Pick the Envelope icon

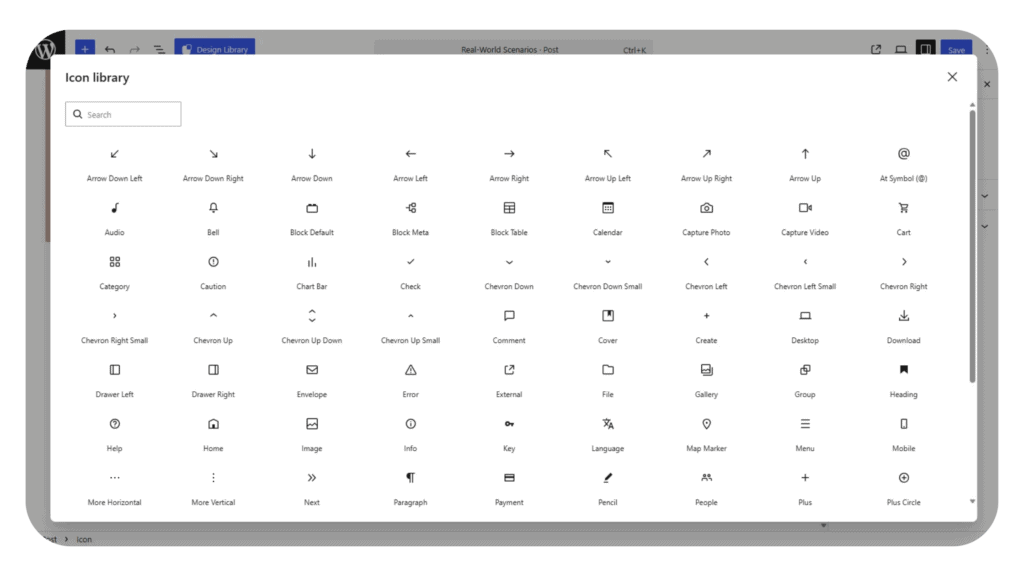pyautogui.click(x=312, y=370)
